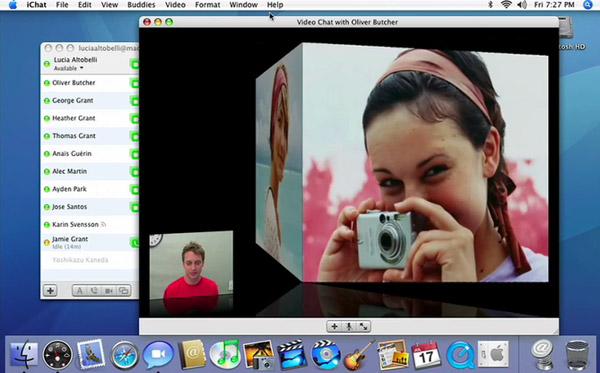
Task: Select buddy Anaïs Guérin
Action: [90, 154]
